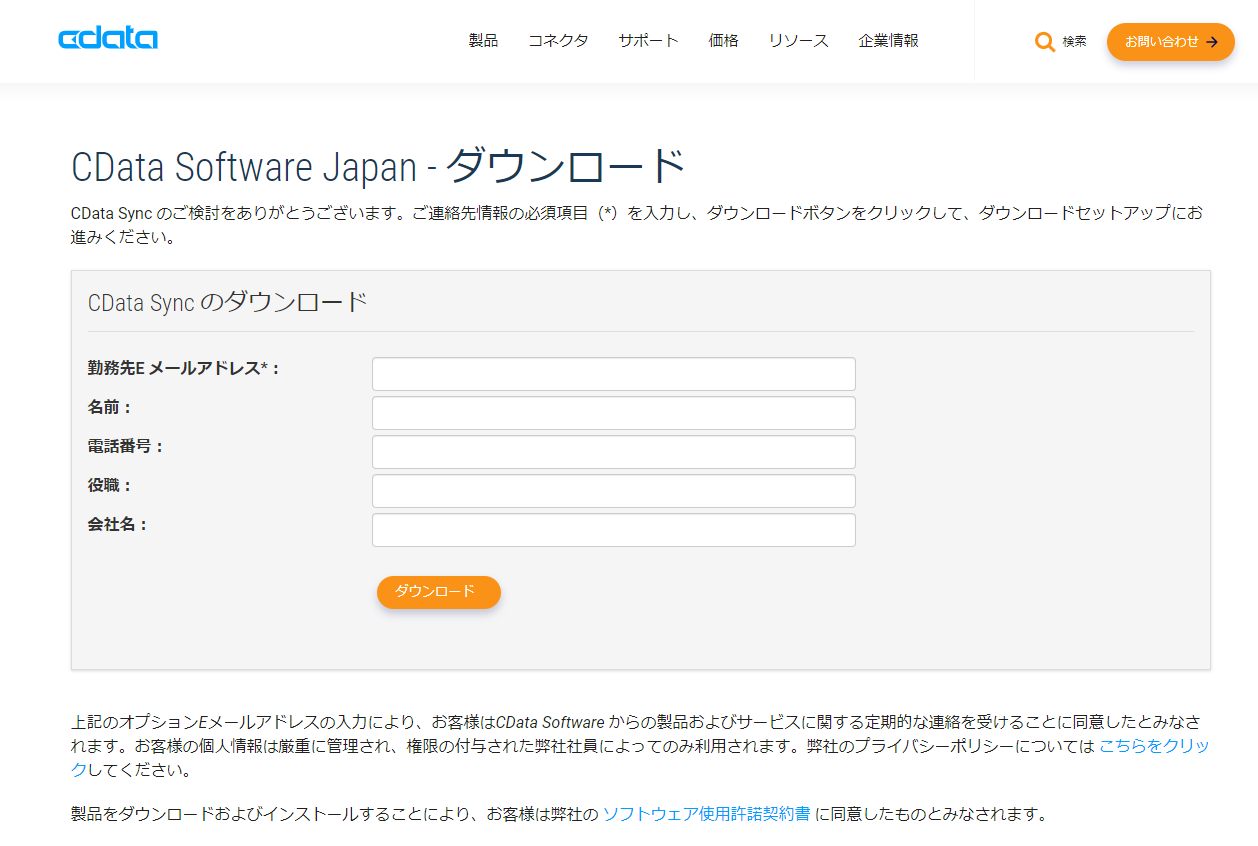Open the search magnifier icon

click(1045, 42)
